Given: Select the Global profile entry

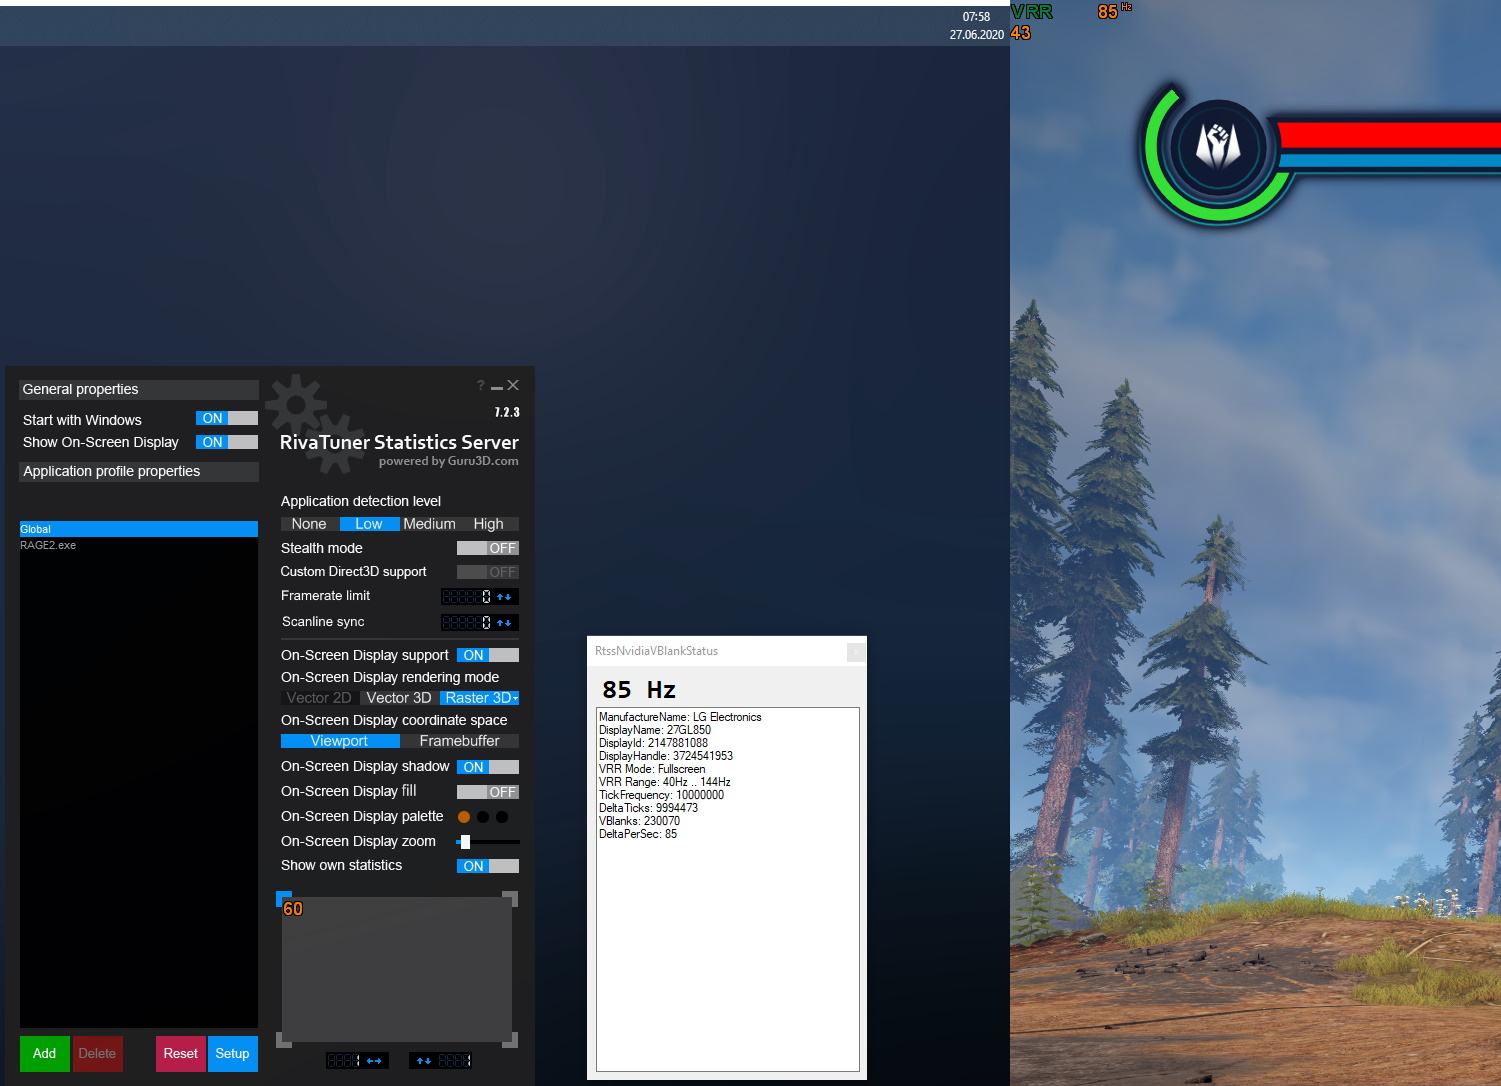Looking at the screenshot, I should pos(138,529).
